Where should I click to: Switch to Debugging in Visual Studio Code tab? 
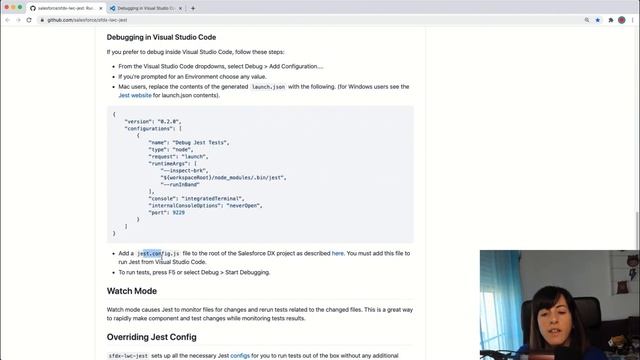point(145,8)
